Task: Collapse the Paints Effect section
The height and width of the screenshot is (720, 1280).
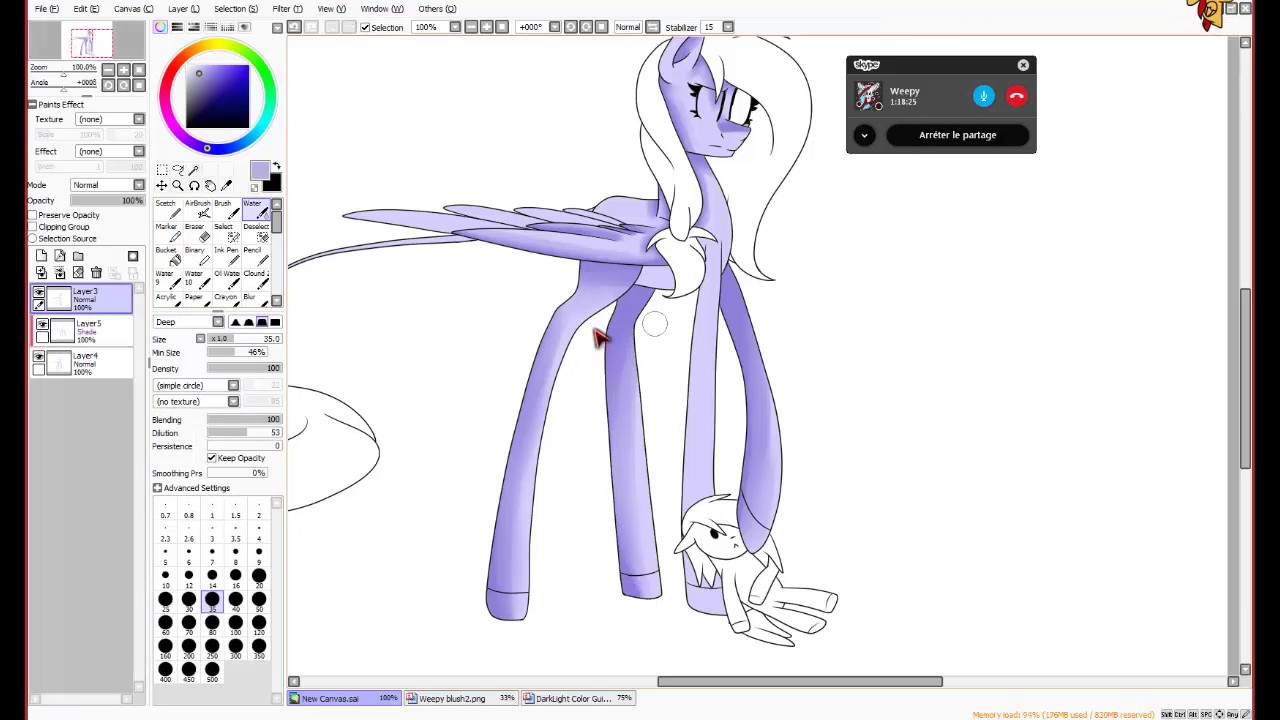Action: (x=32, y=104)
